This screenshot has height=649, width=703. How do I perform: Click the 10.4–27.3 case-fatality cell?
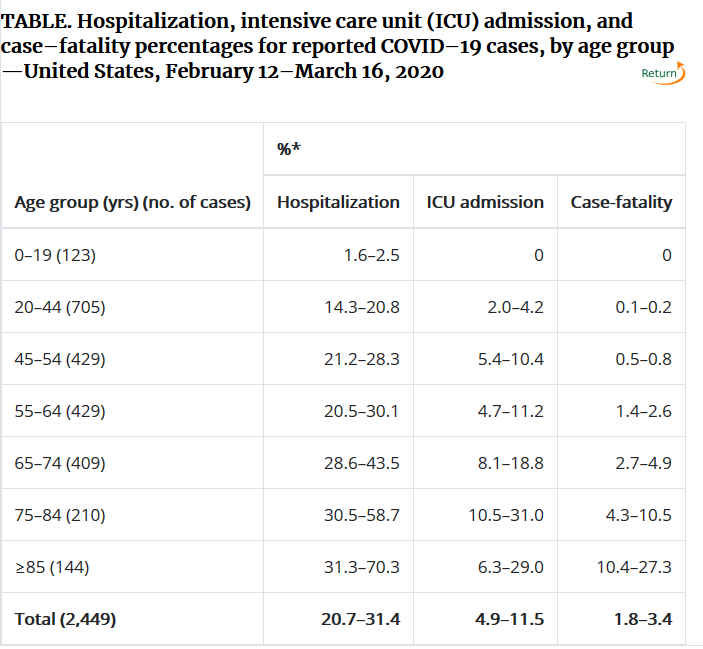pyautogui.click(x=634, y=567)
